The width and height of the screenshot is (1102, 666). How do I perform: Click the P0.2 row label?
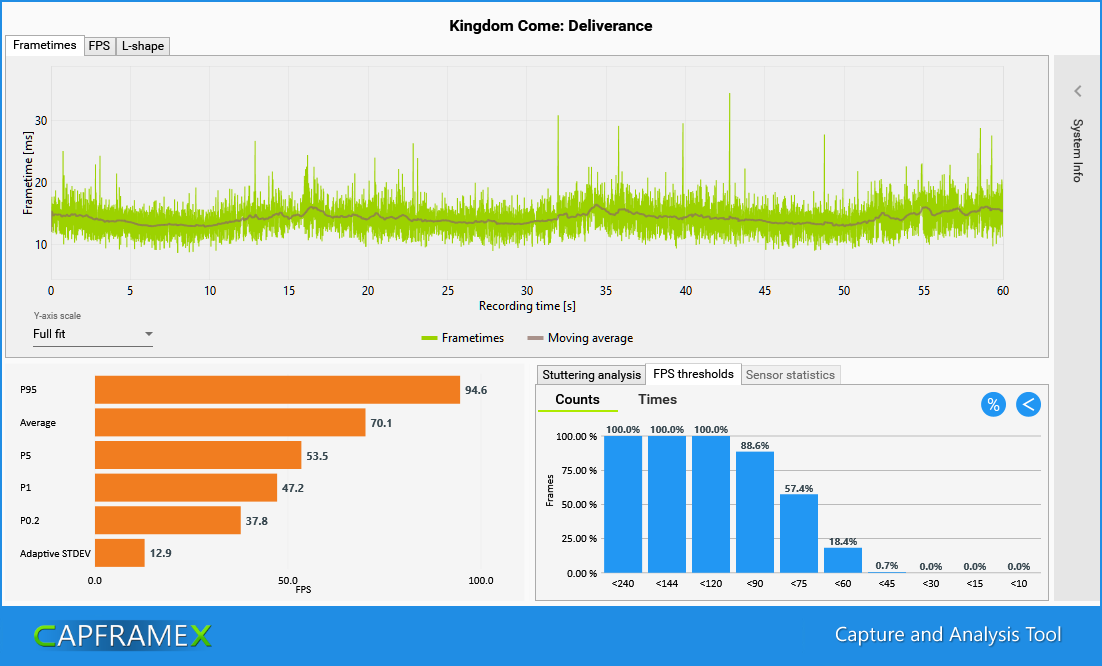tap(30, 521)
